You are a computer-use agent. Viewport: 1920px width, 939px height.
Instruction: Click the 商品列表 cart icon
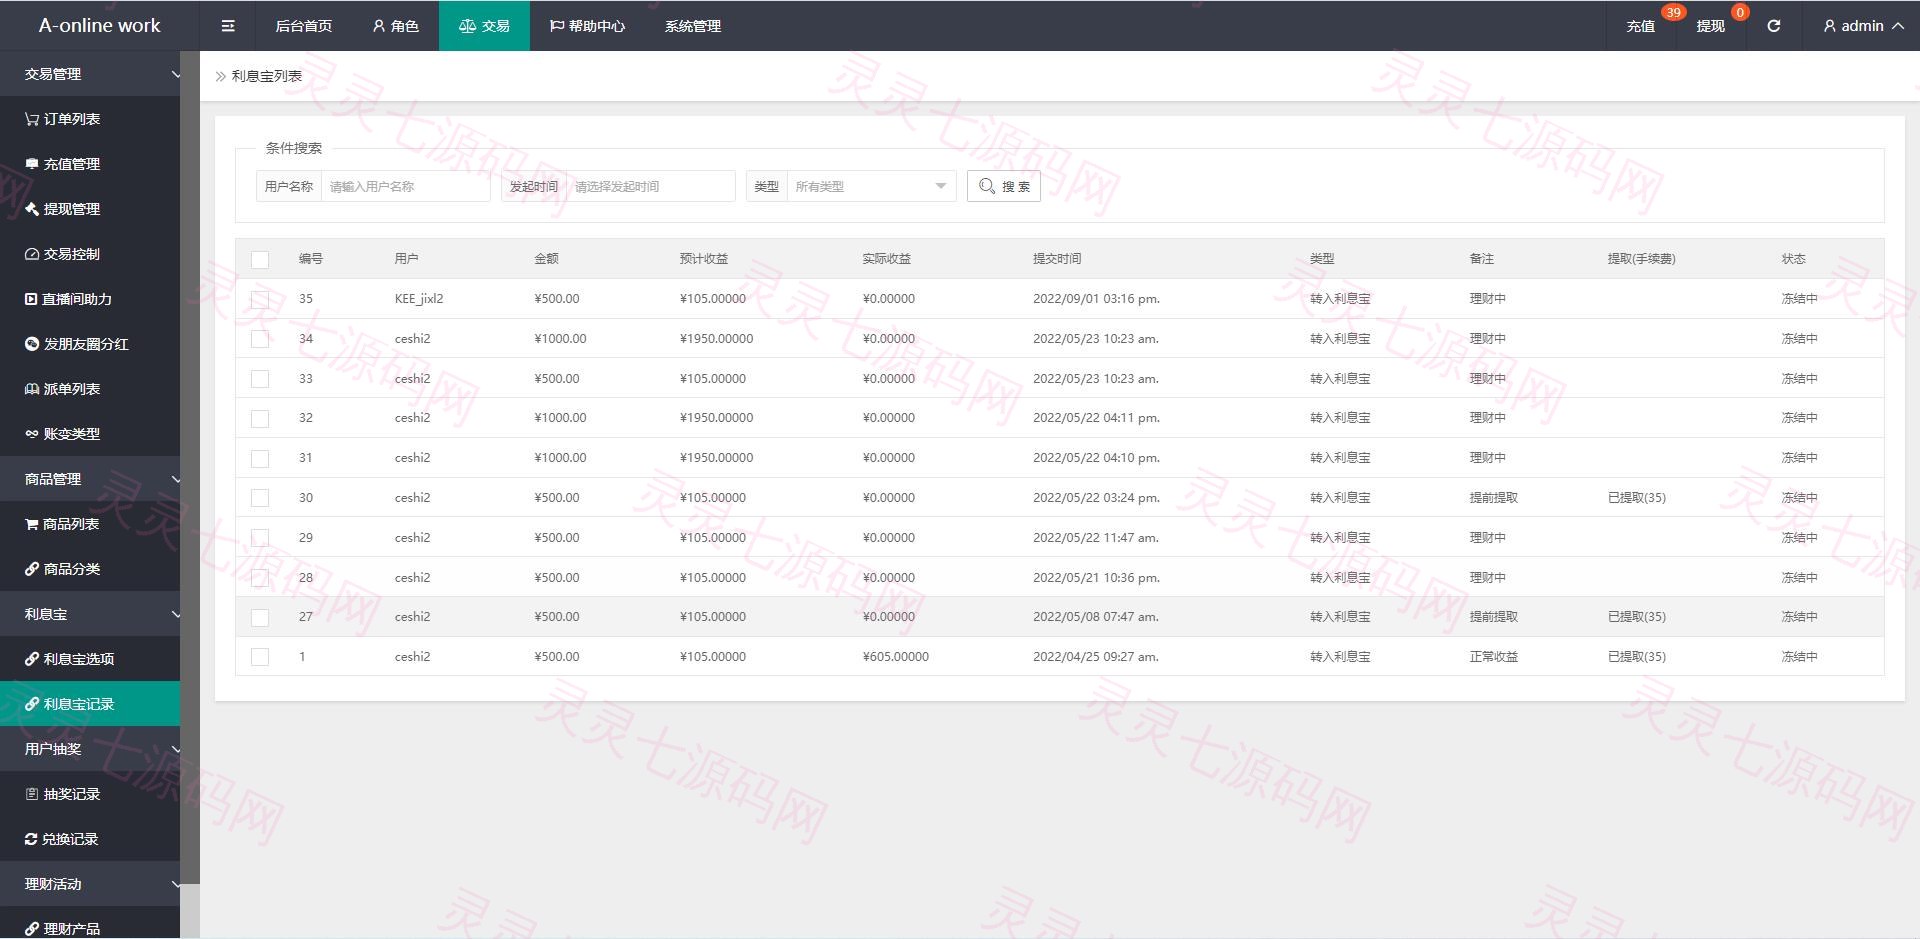[x=32, y=524]
